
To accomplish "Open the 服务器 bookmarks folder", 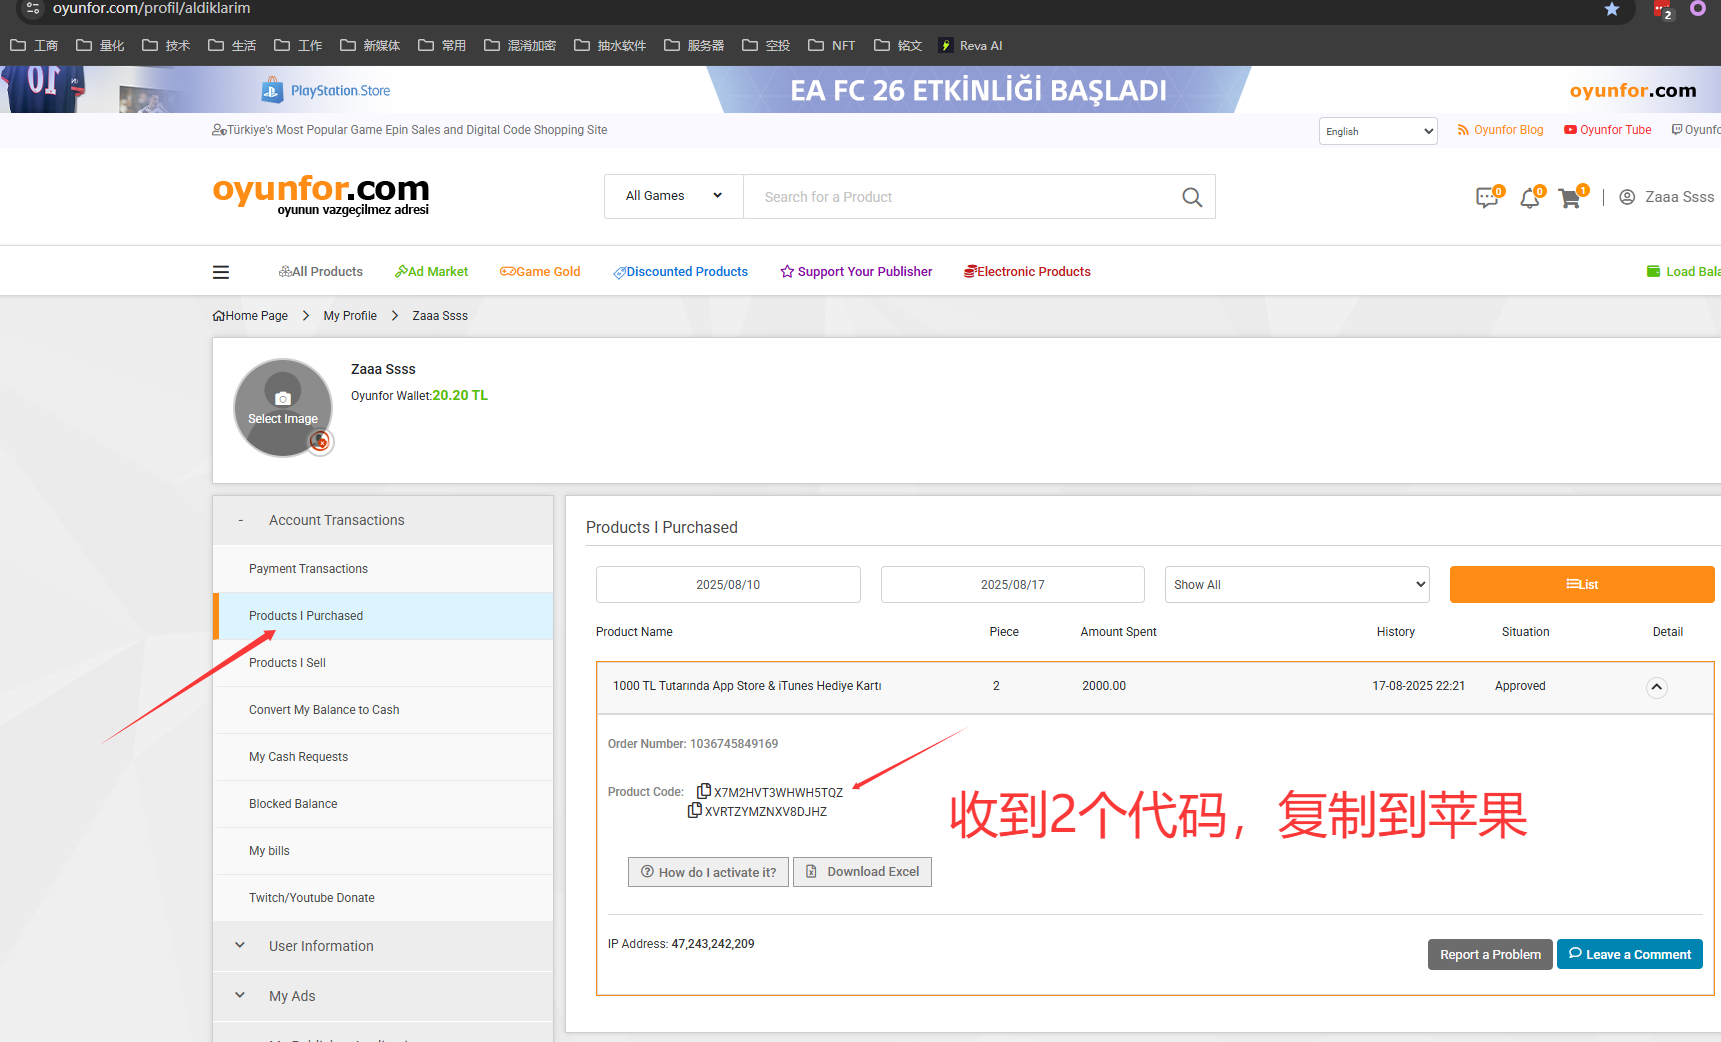I will coord(694,46).
